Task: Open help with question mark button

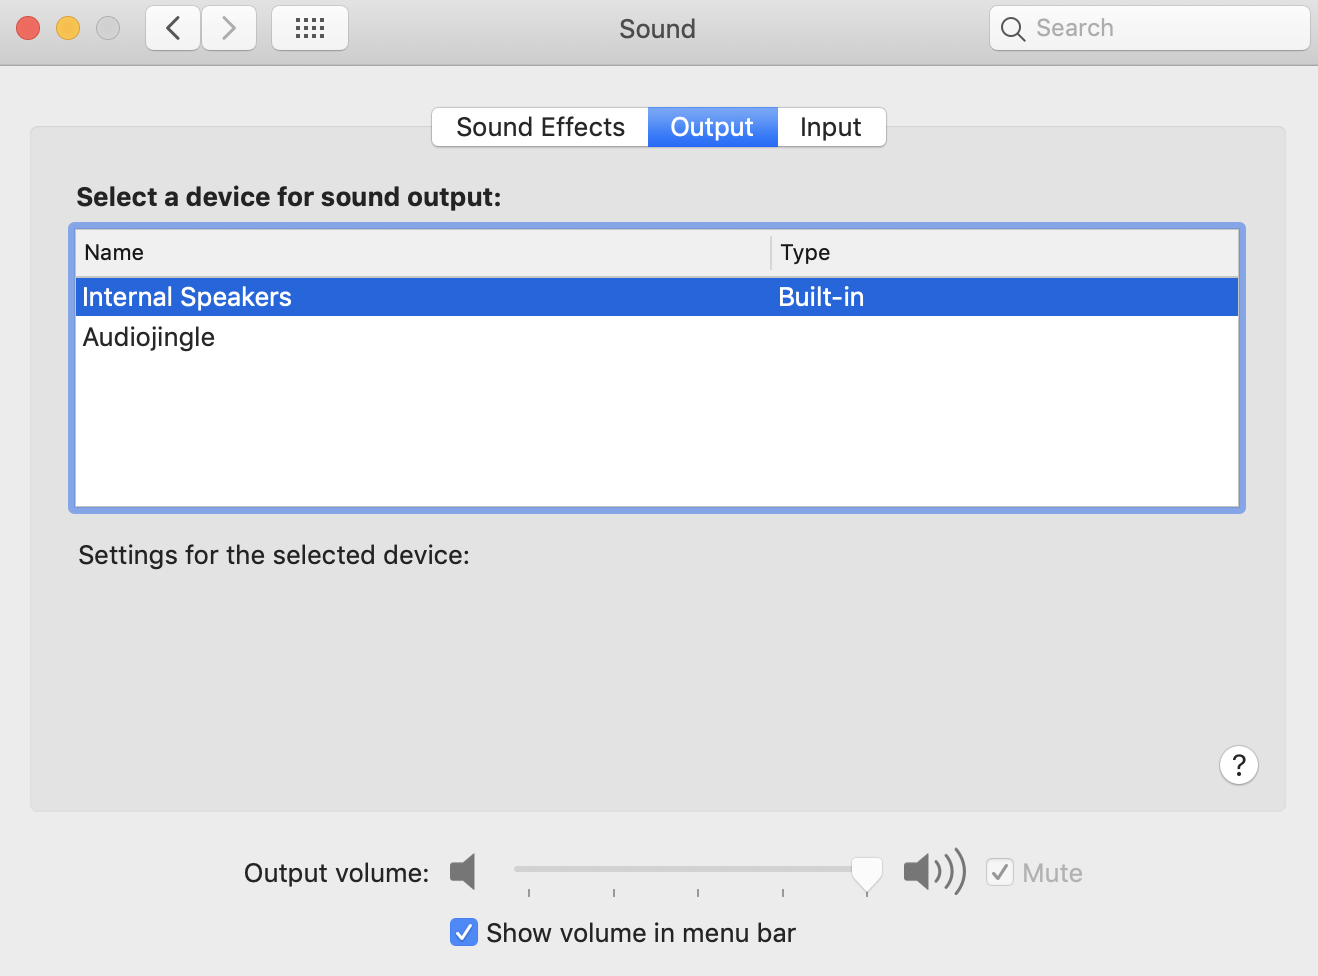Action: tap(1238, 766)
